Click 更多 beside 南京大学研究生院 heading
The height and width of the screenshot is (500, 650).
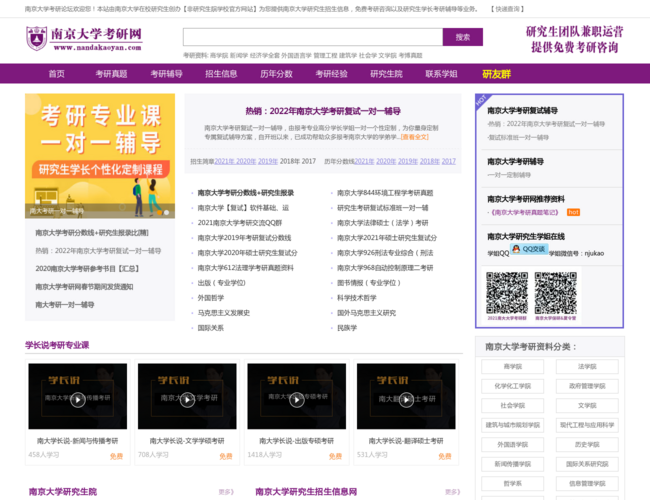[x=226, y=492]
